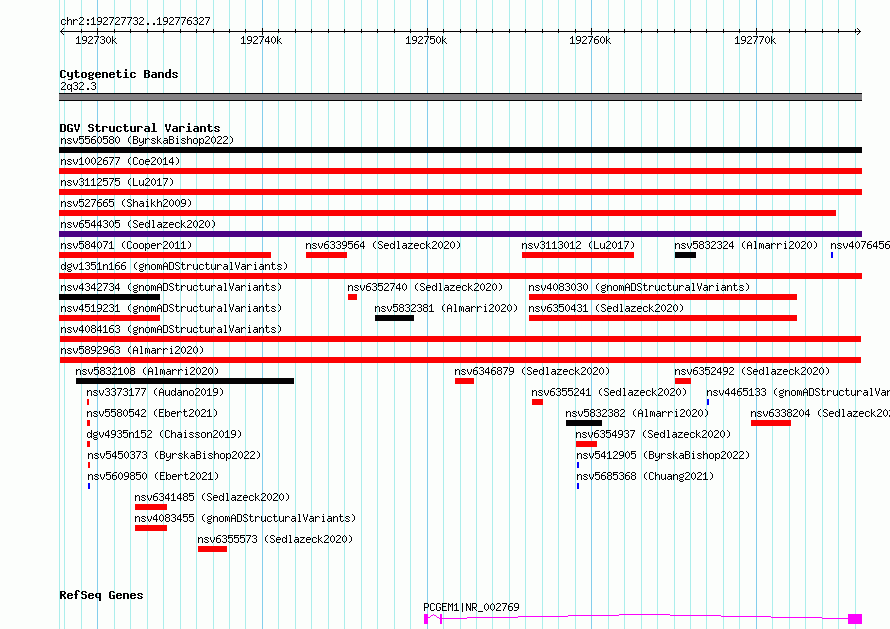This screenshot has width=890, height=629.
Task: Click the black bar under nsv4342734
Action: pos(110,297)
